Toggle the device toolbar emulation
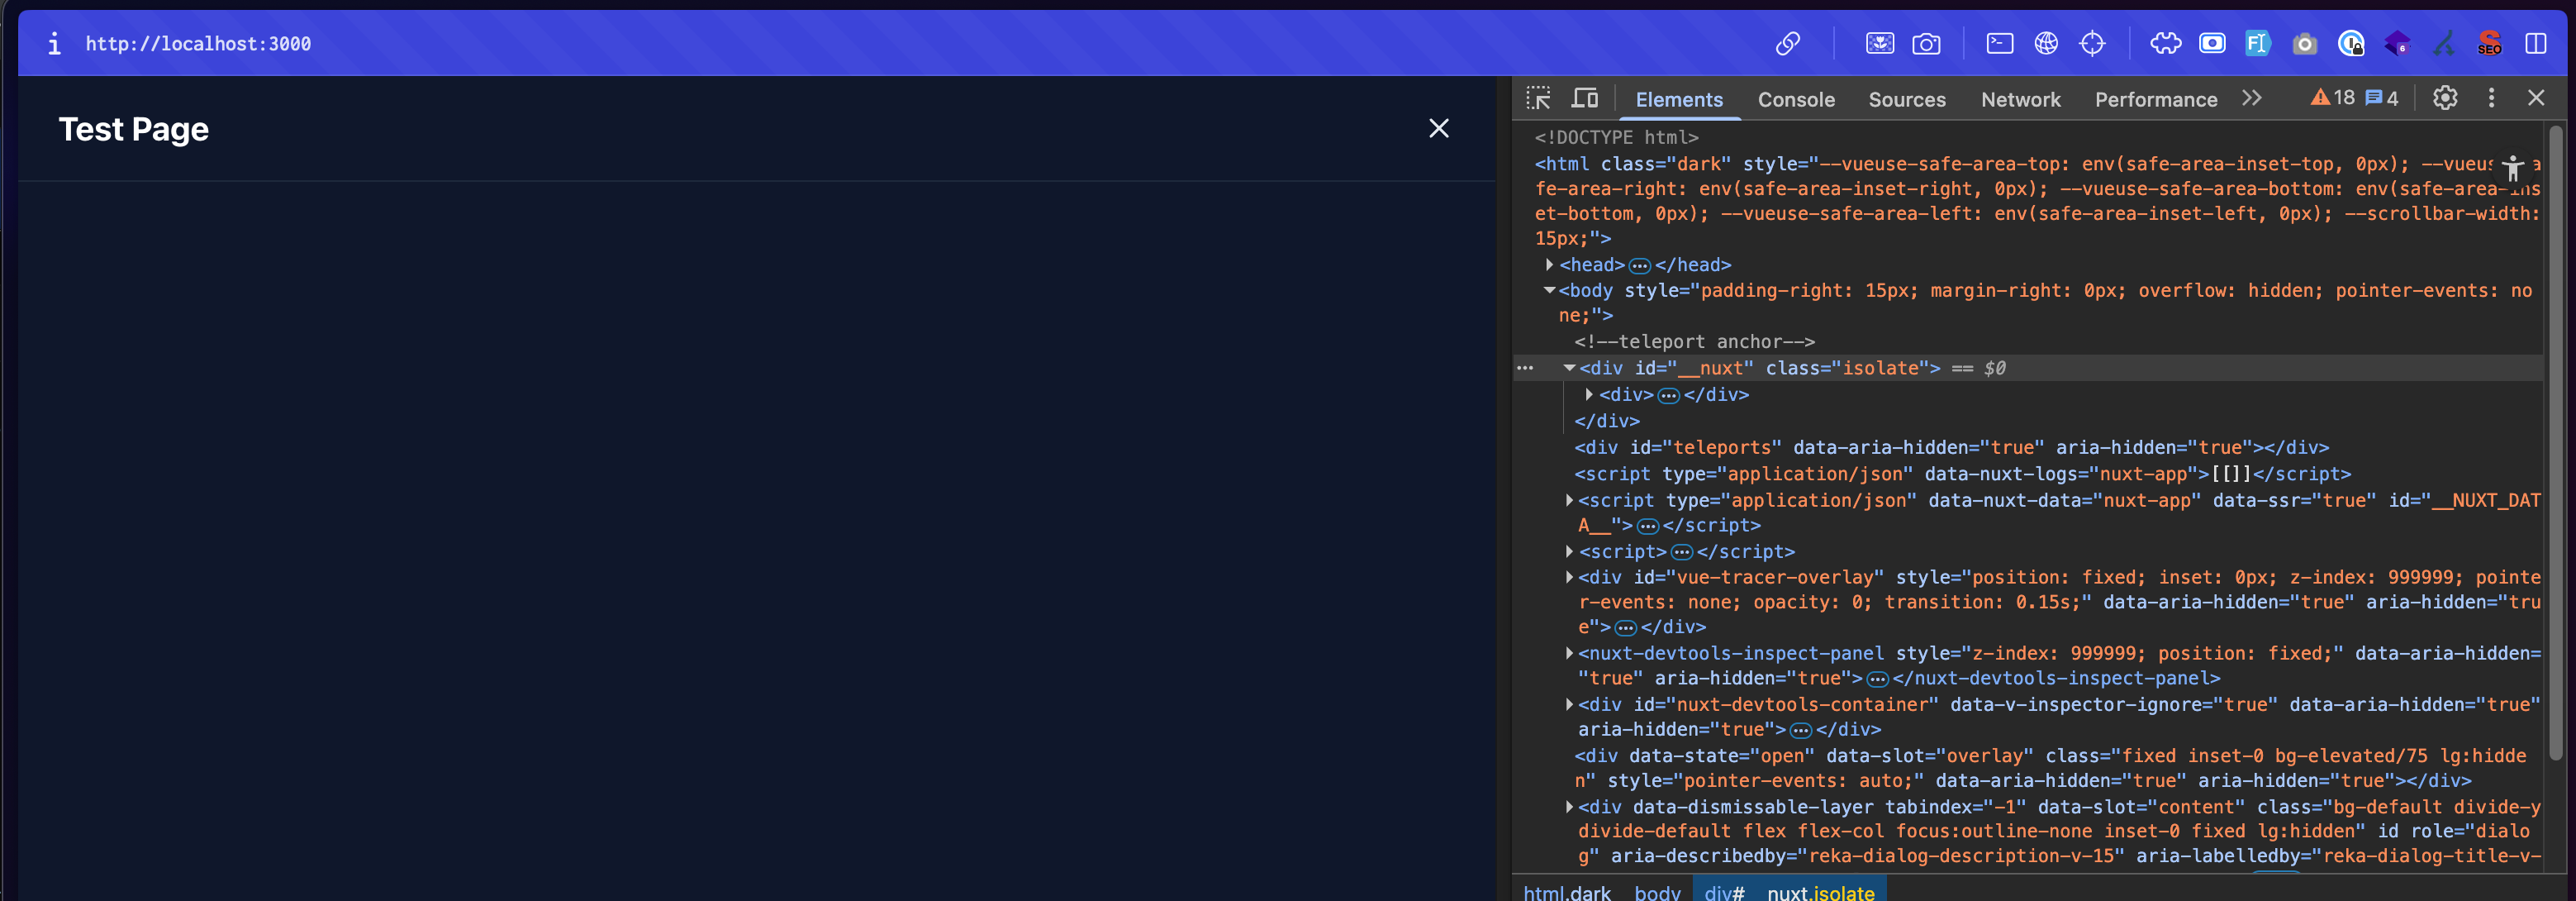This screenshot has width=2576, height=901. click(1585, 98)
